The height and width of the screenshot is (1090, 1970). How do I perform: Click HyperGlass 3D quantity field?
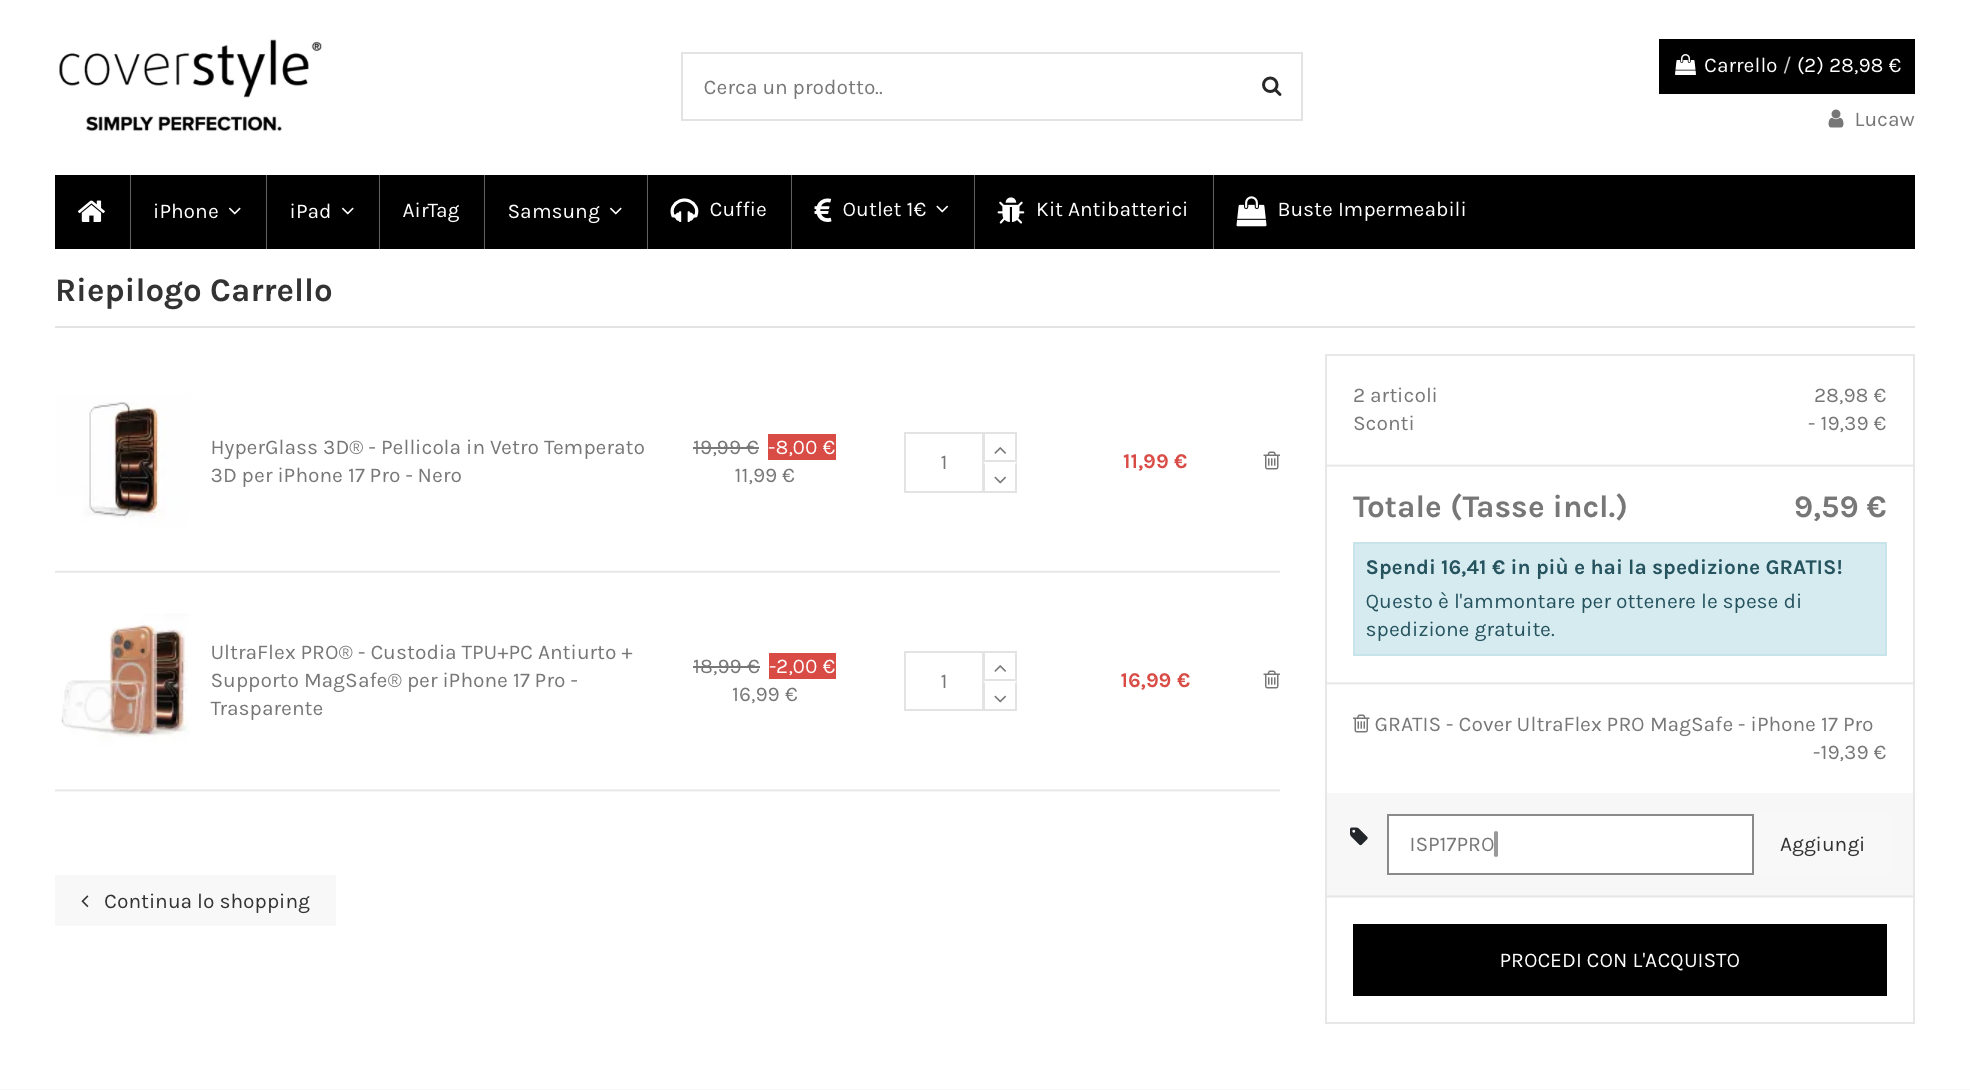(944, 462)
